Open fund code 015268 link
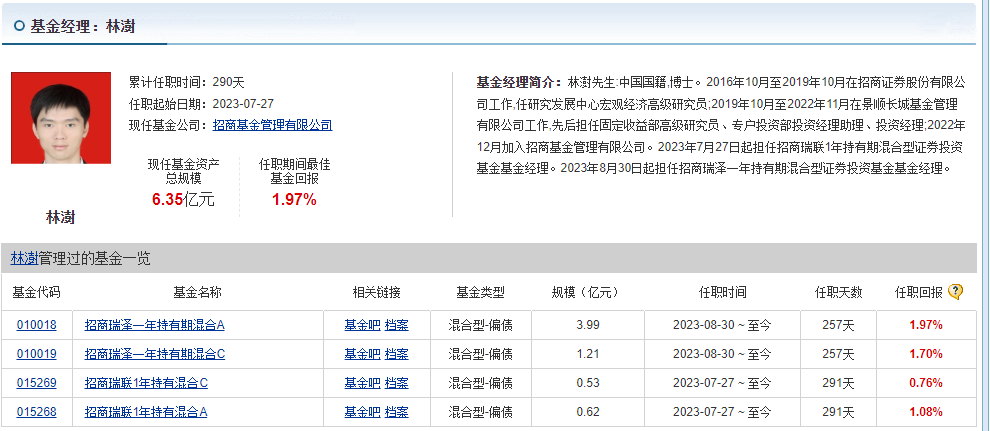Screen dimensions: 990x431 click(x=36, y=412)
